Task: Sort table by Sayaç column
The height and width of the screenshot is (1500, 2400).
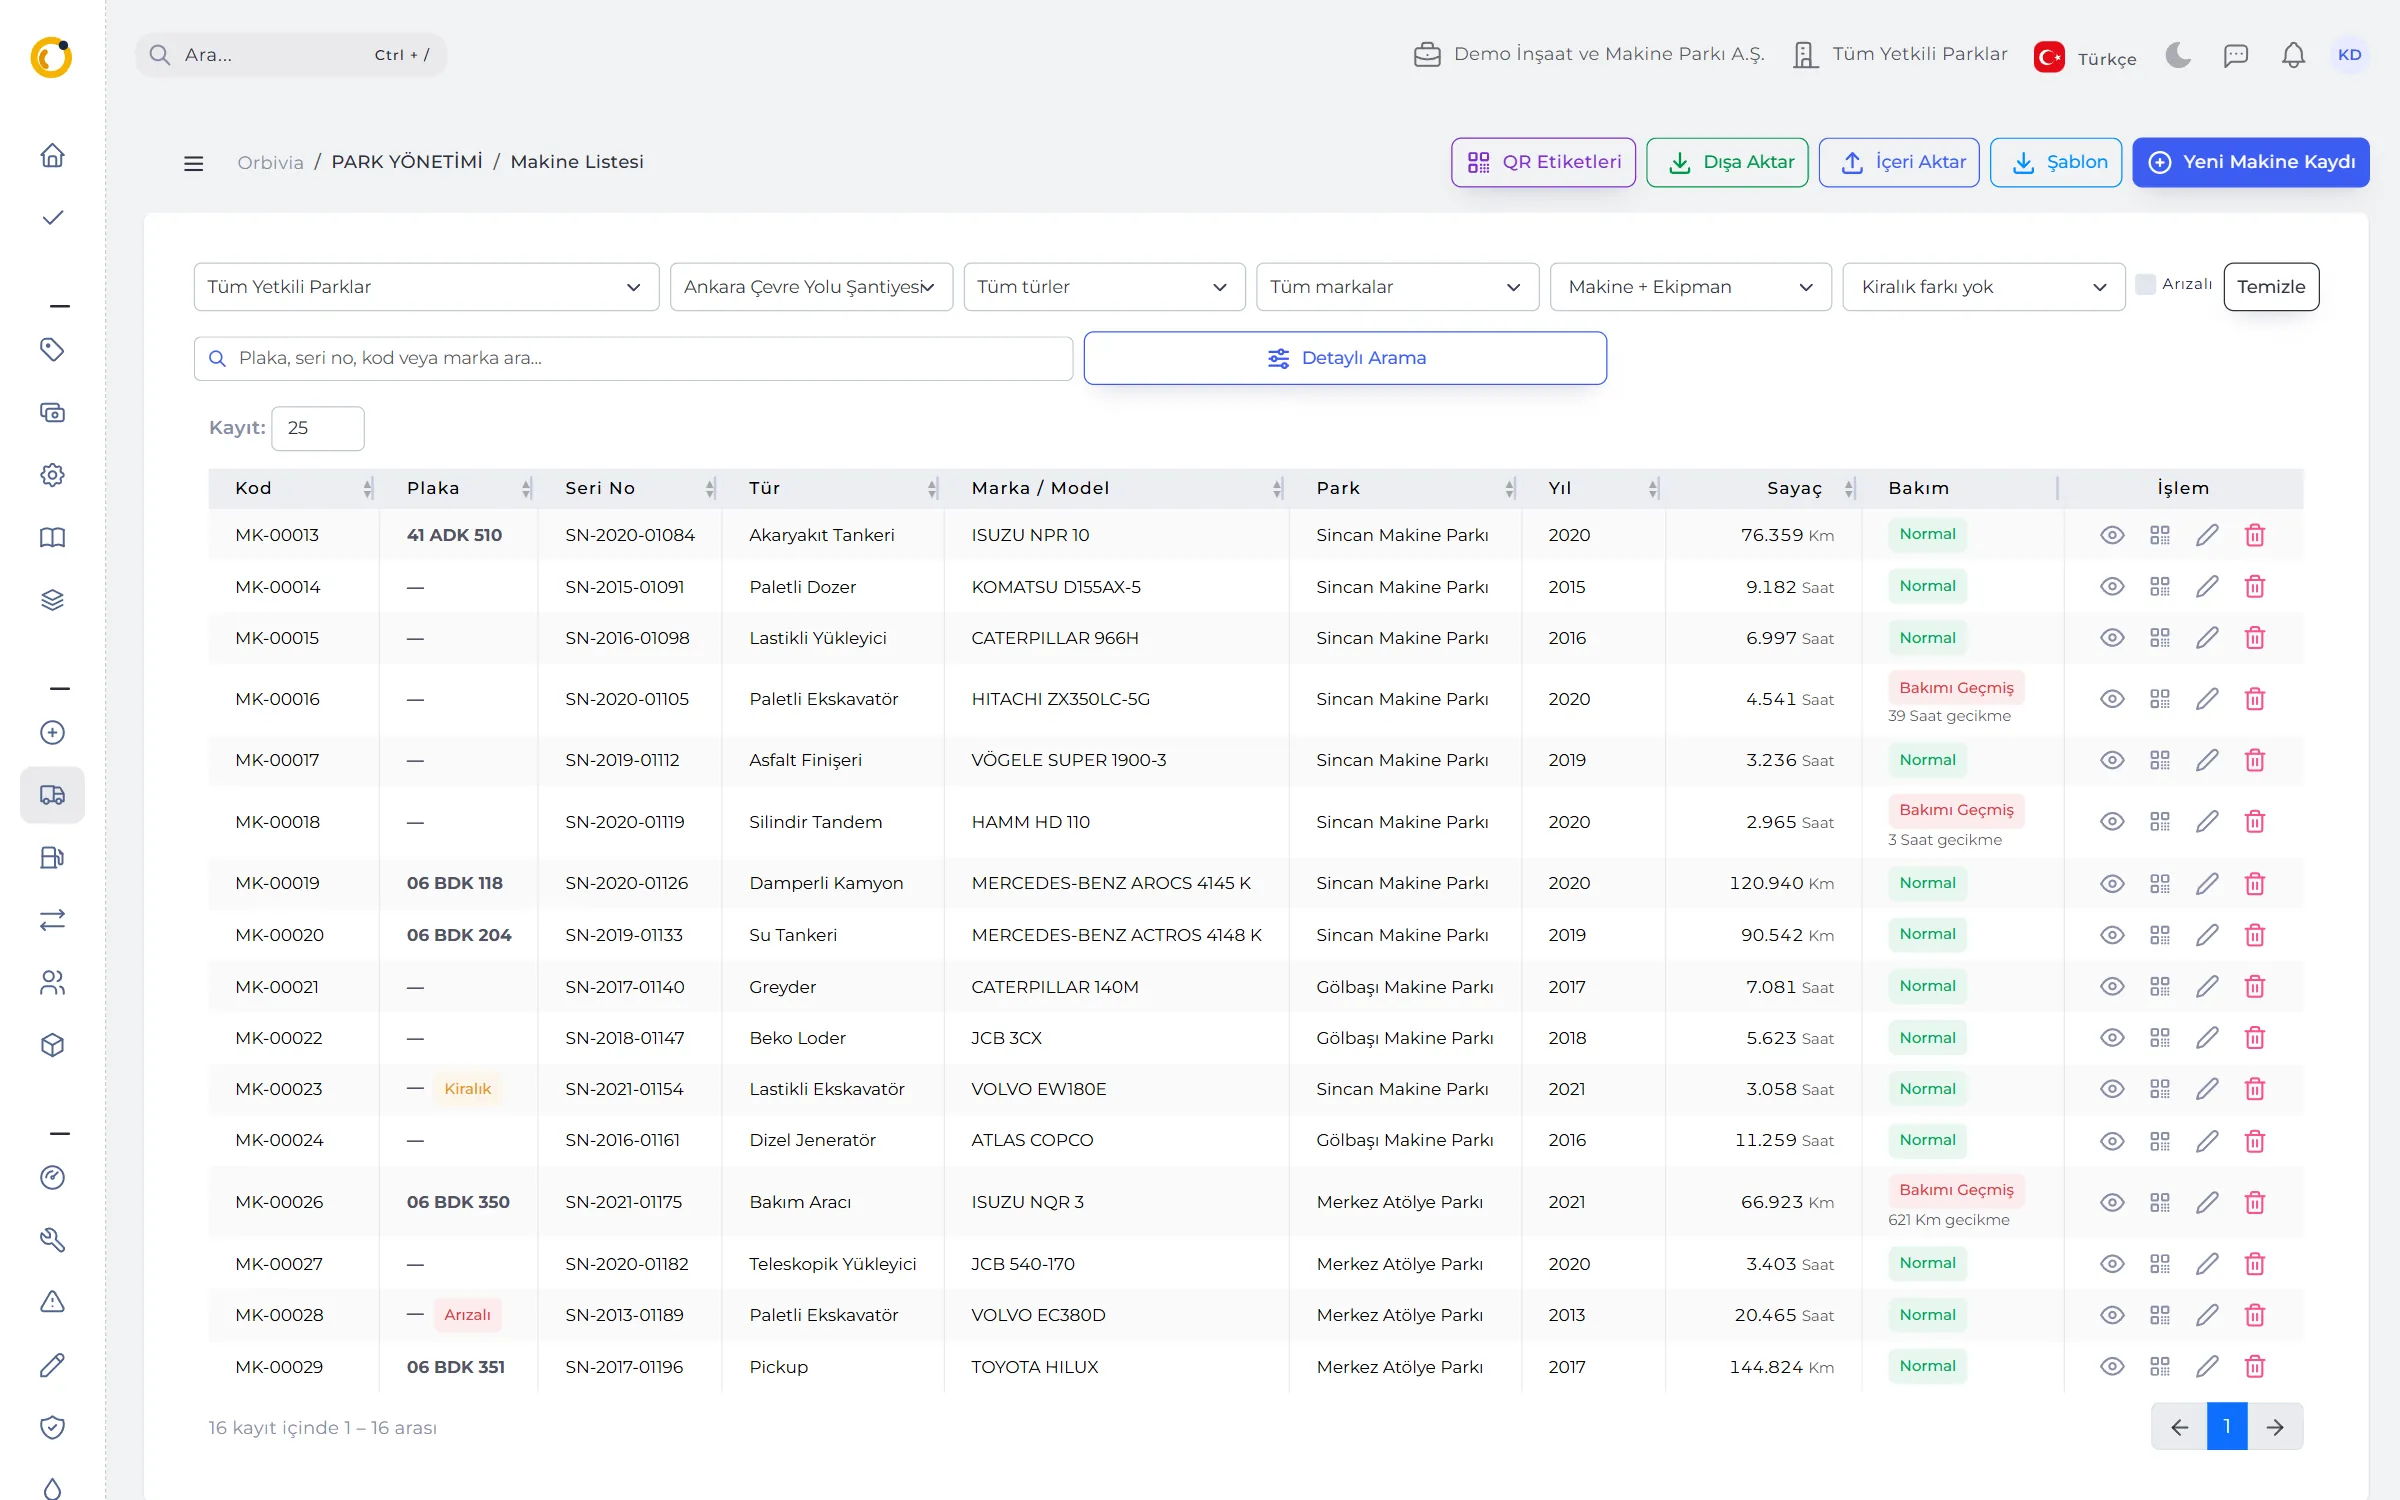Action: [1762, 488]
